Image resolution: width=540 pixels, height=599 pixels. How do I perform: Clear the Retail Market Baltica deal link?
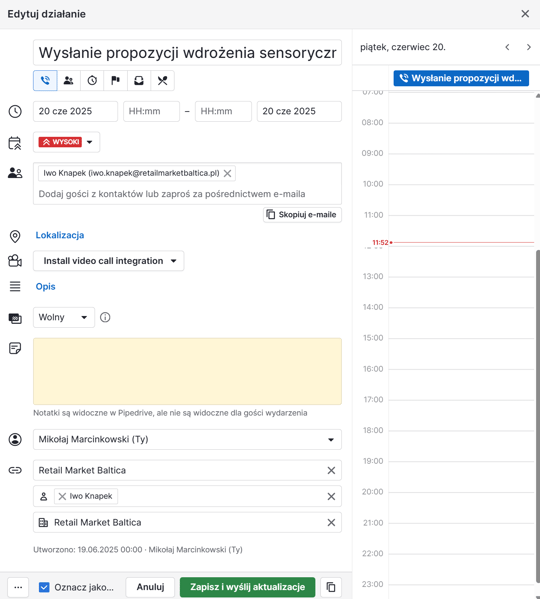[331, 471]
